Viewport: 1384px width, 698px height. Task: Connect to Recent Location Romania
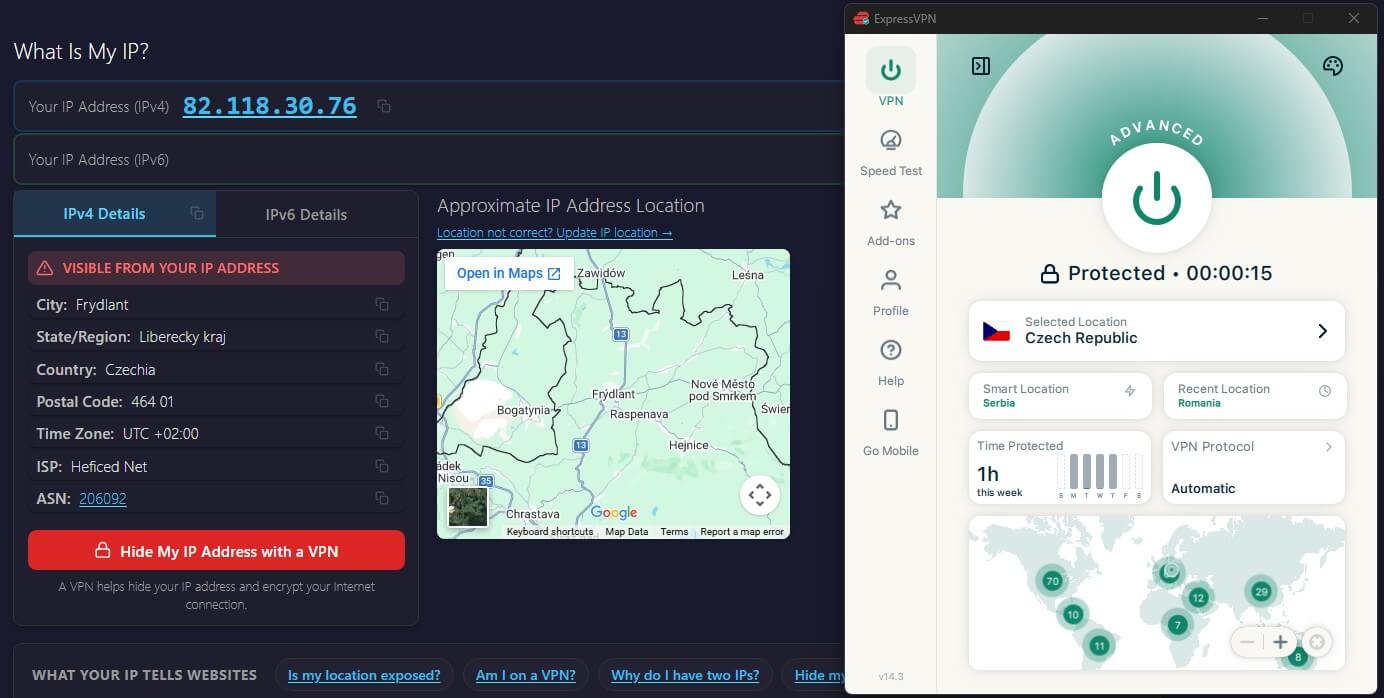1255,396
